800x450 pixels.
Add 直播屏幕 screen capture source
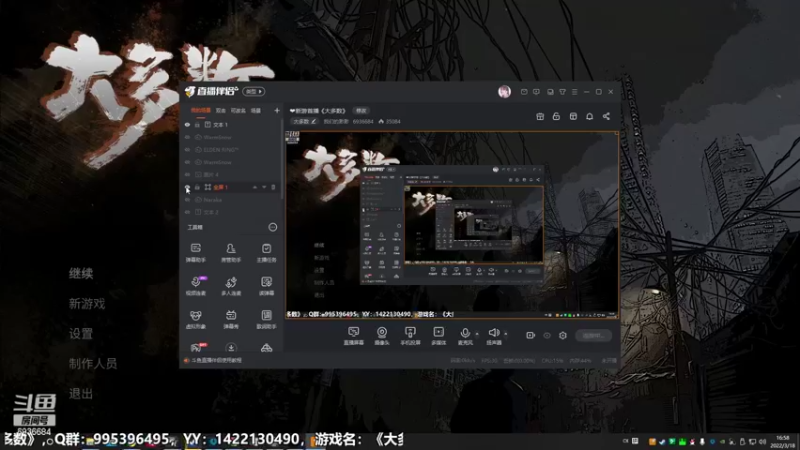pos(353,336)
